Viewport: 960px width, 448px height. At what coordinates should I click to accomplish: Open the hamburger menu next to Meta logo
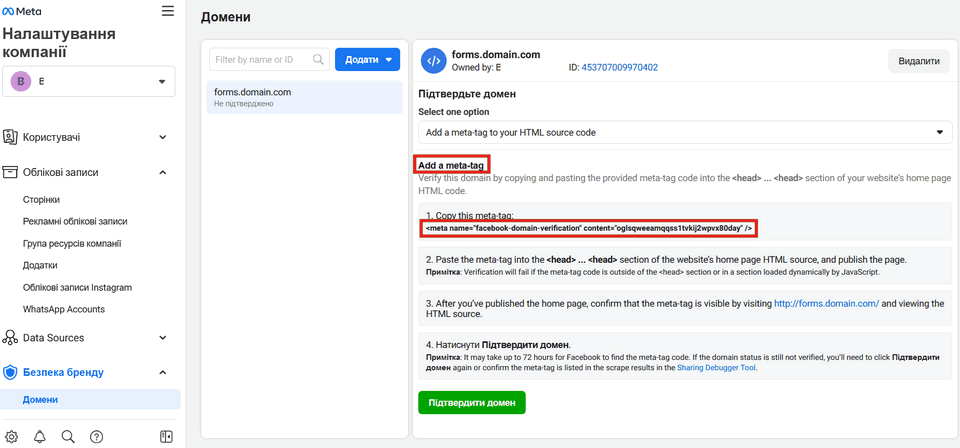point(167,11)
